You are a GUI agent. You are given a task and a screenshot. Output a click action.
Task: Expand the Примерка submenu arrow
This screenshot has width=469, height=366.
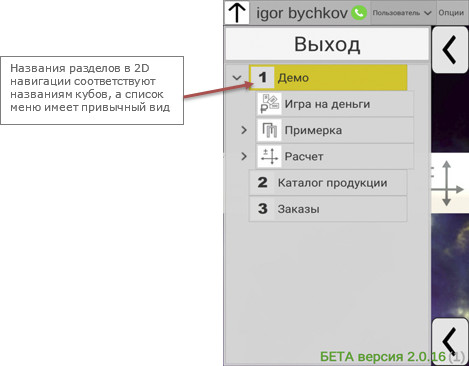point(244,130)
